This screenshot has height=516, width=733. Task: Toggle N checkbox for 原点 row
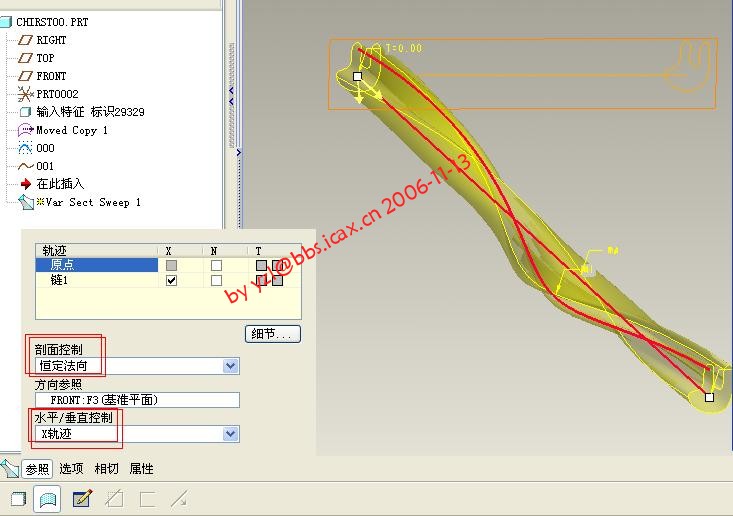(216, 265)
